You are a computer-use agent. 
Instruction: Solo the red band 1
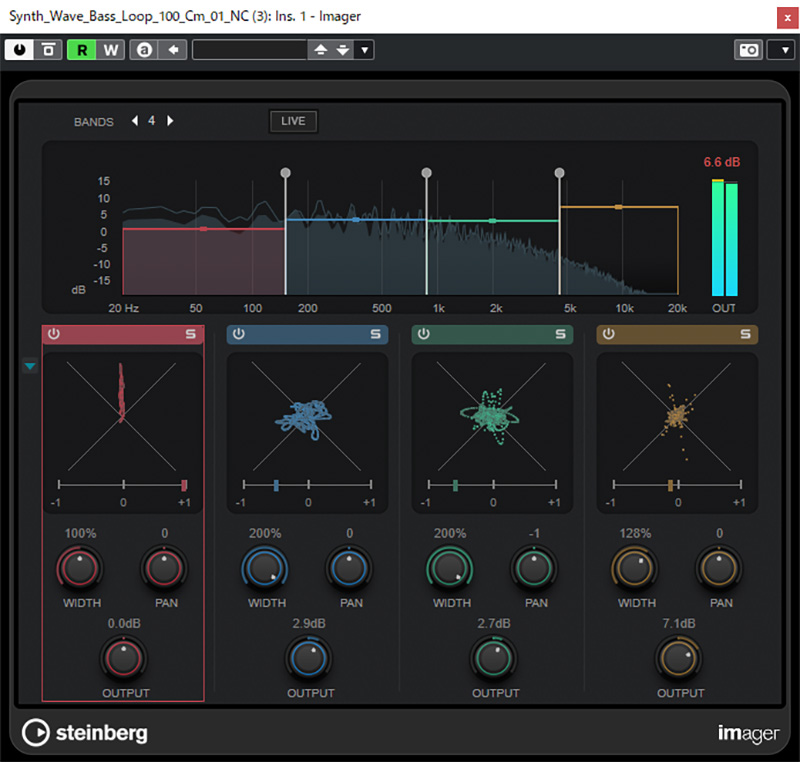tap(190, 334)
